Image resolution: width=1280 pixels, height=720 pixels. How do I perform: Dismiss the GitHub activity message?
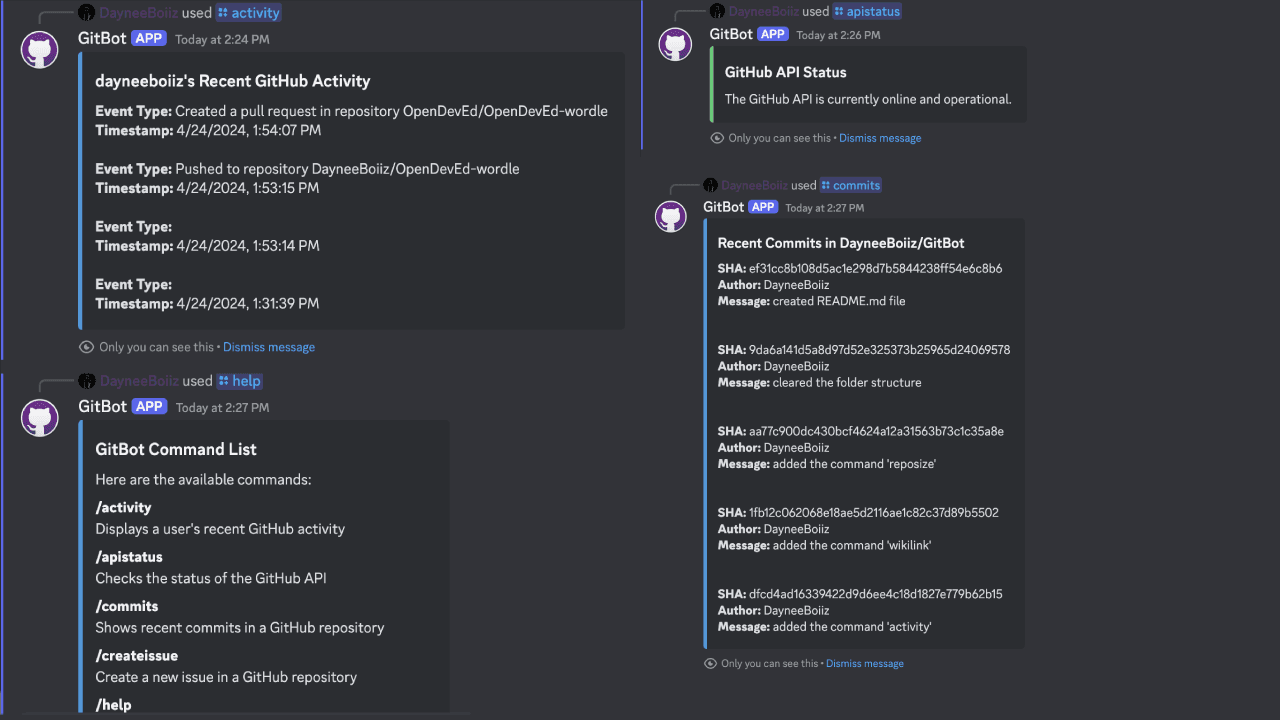(269, 347)
